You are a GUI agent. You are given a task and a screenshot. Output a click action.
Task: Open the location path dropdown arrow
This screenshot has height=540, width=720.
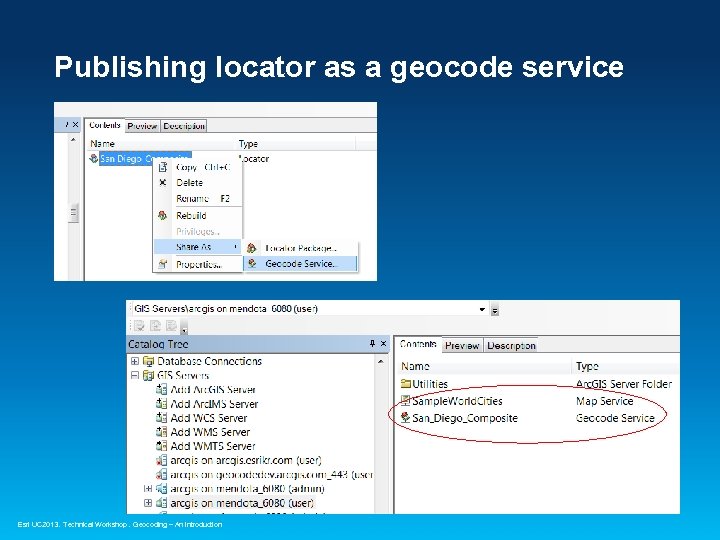coord(482,309)
